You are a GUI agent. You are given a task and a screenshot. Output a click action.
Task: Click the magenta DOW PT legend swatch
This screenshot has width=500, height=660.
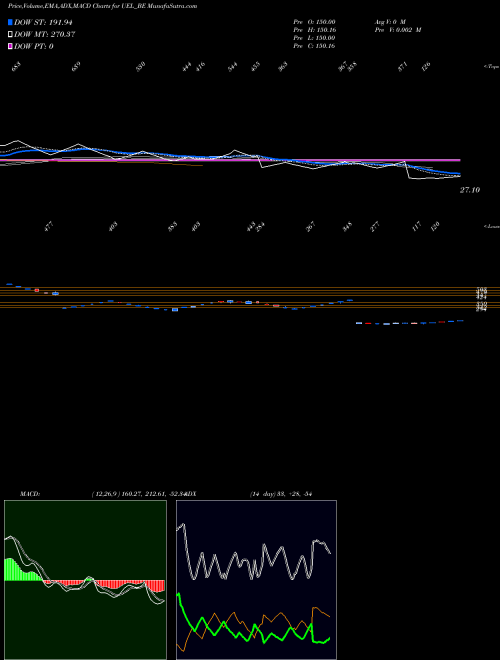pos(10,46)
